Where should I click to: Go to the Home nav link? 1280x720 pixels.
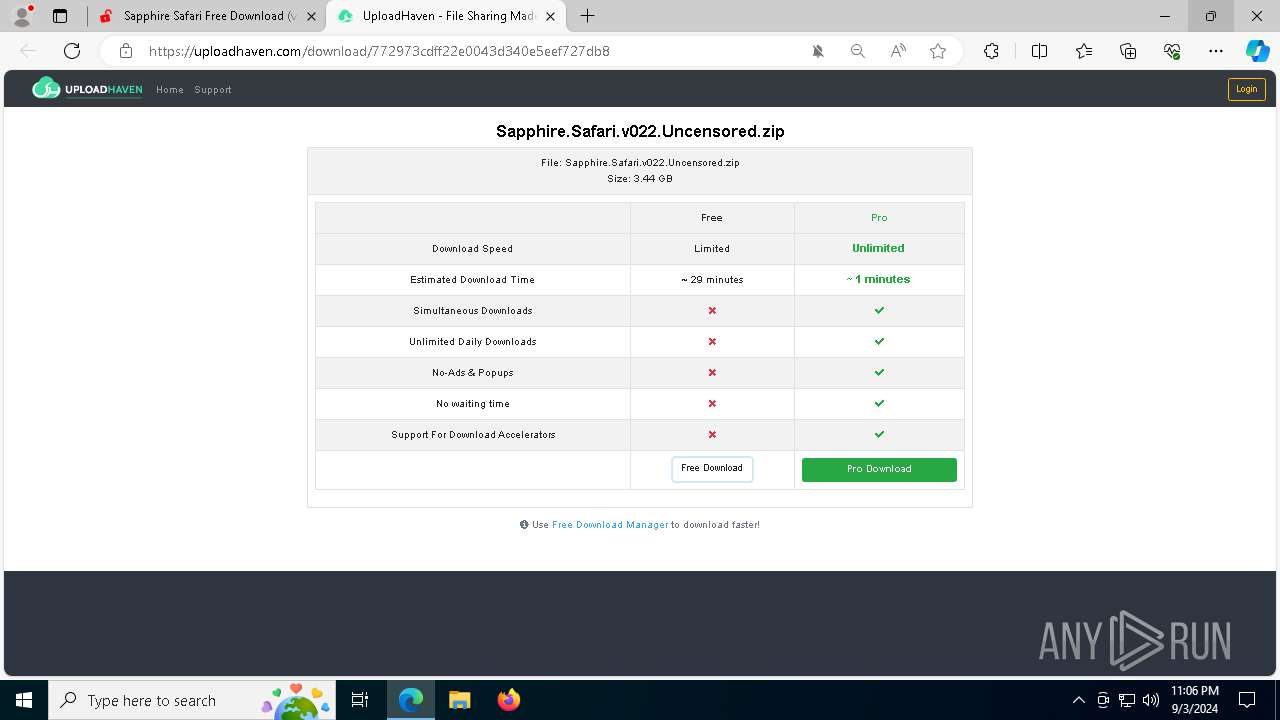170,90
